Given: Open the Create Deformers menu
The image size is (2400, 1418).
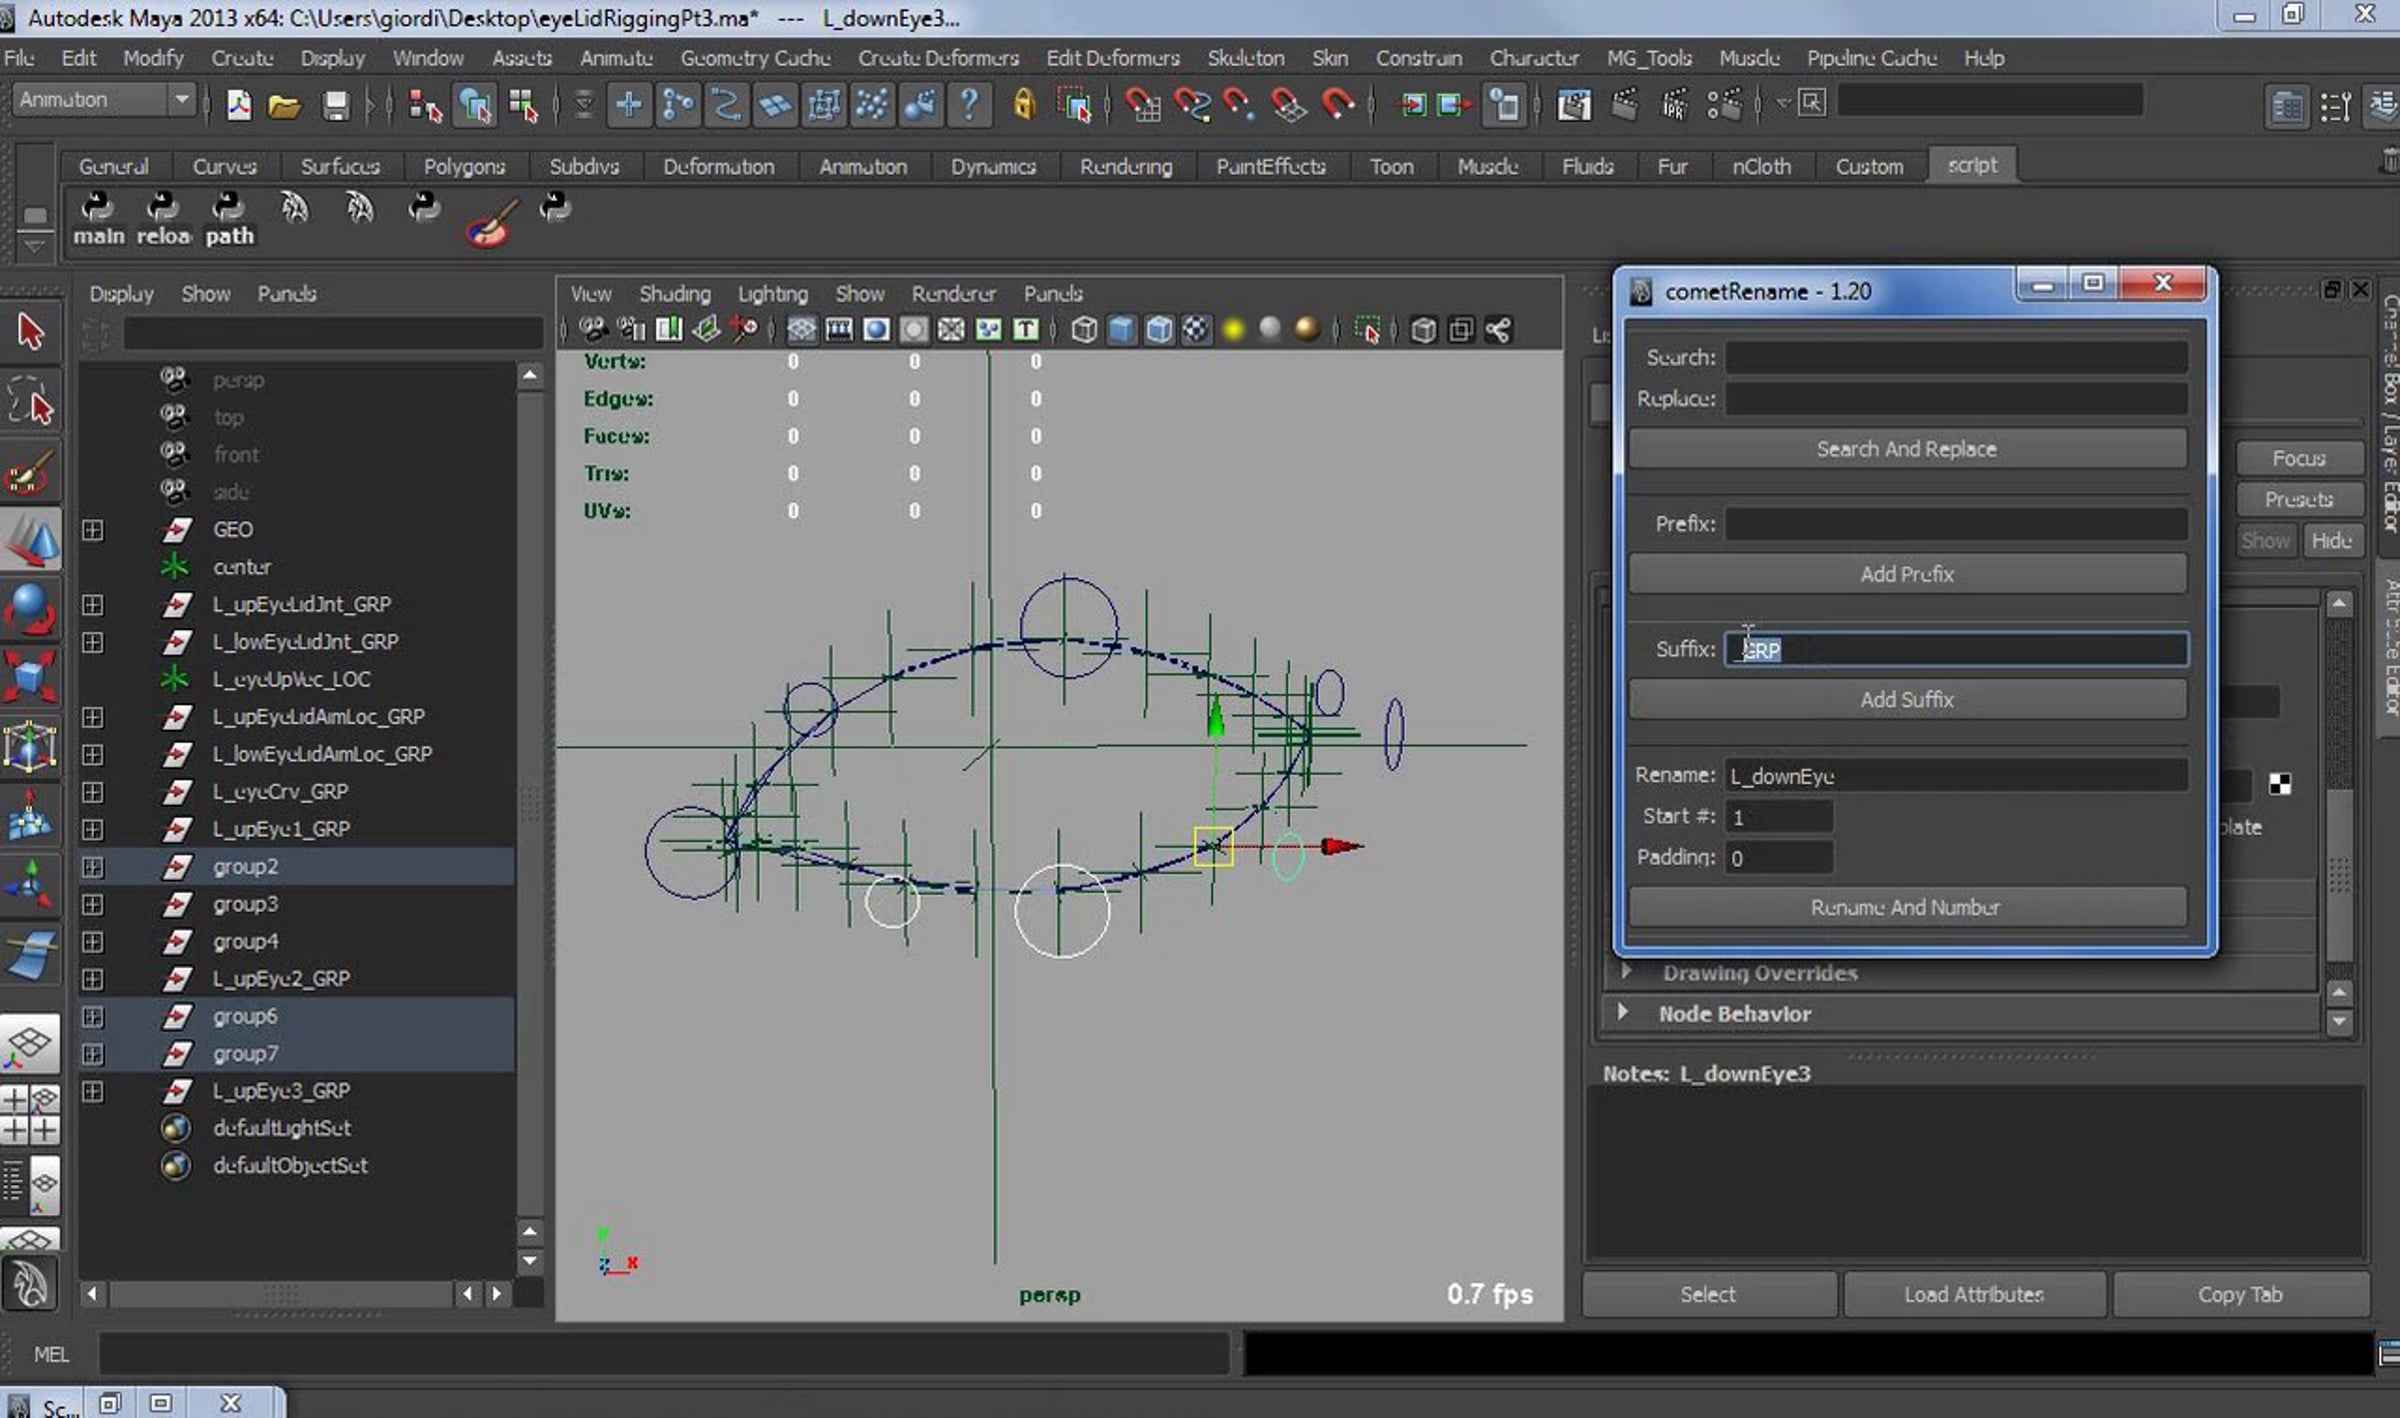Looking at the screenshot, I should click(x=938, y=58).
